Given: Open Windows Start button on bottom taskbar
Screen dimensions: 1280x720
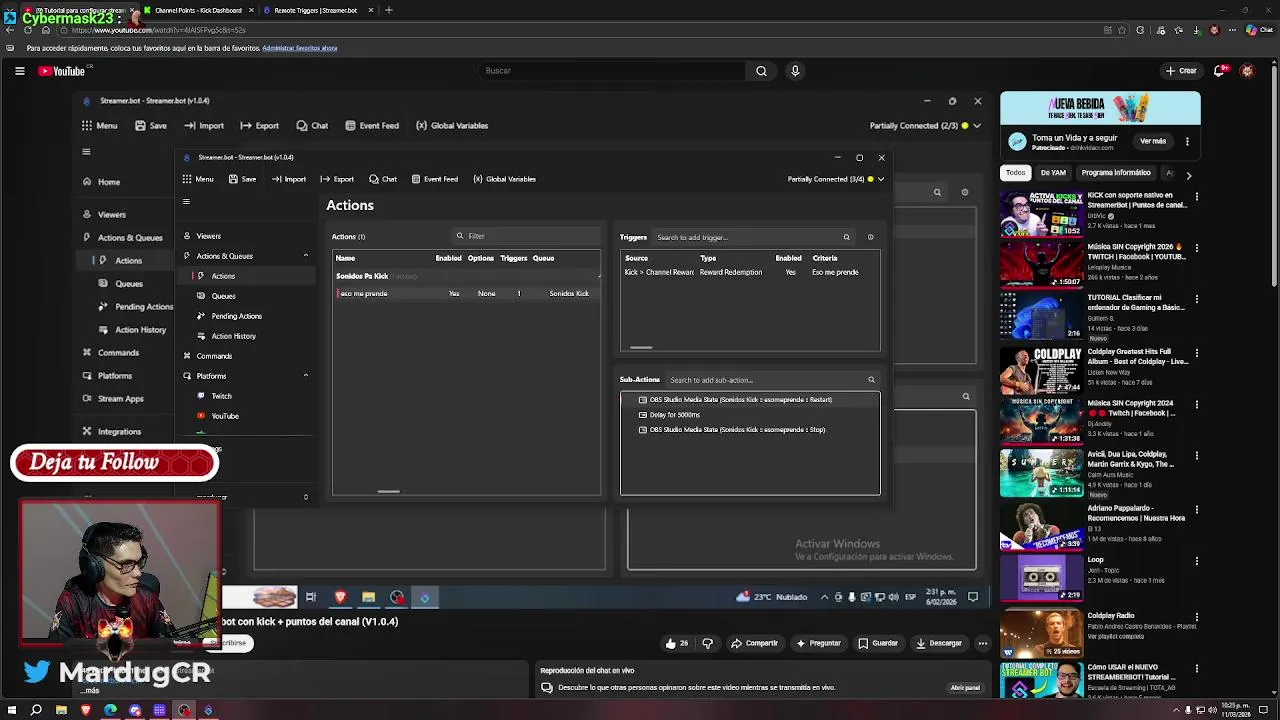Looking at the screenshot, I should [x=10, y=710].
